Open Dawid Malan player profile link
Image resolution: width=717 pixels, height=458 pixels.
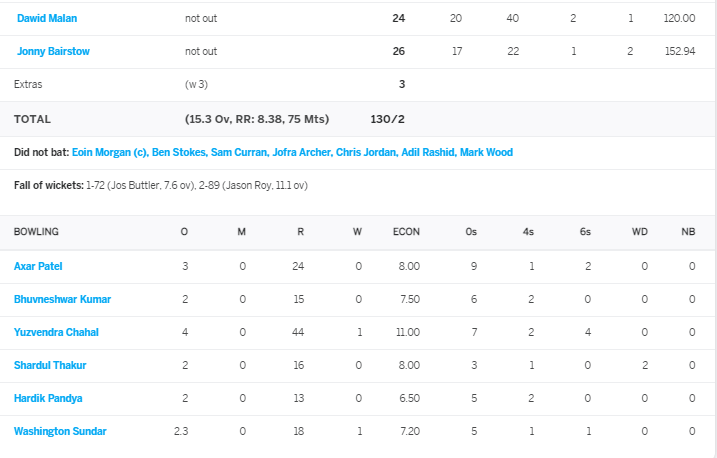47,18
